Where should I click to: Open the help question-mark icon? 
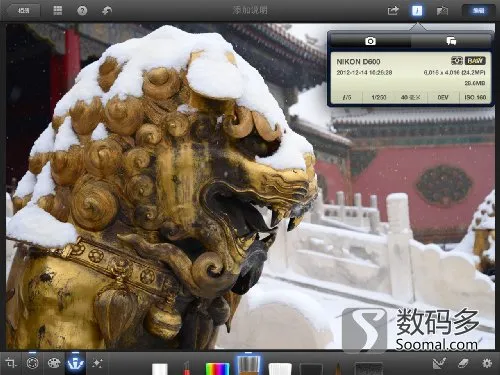(x=82, y=11)
